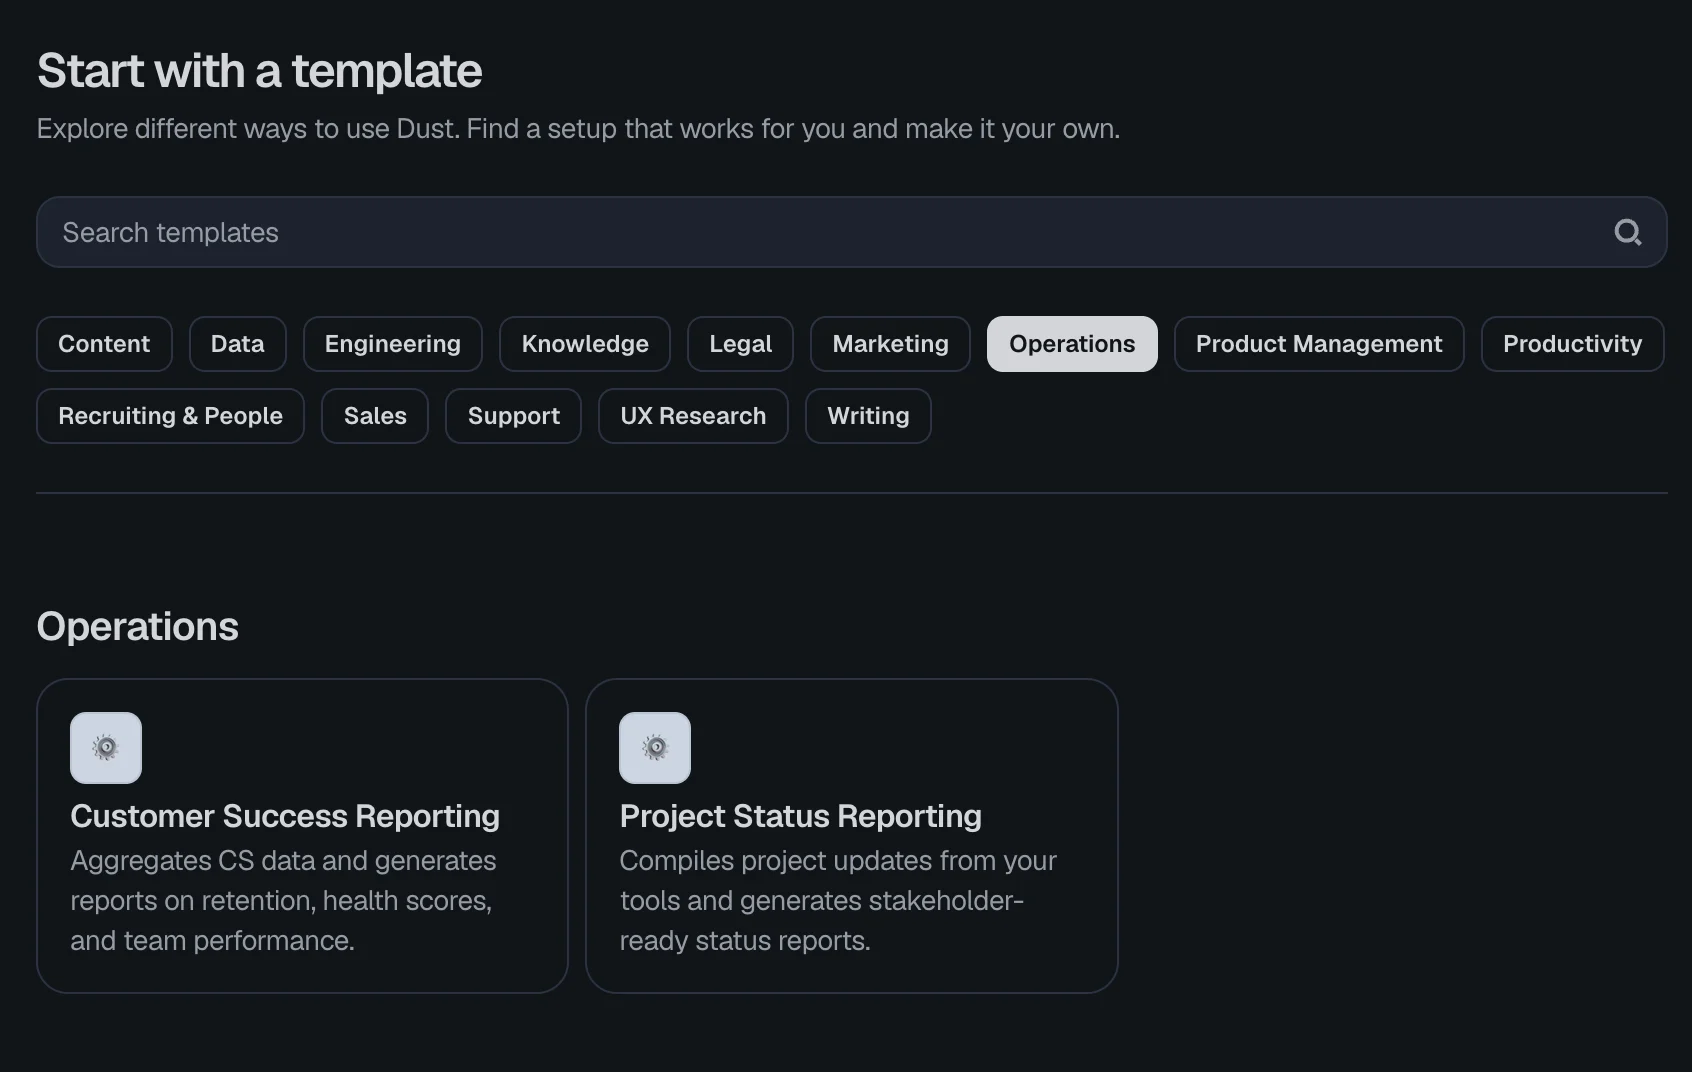Select the Productivity category filter

(x=1572, y=343)
